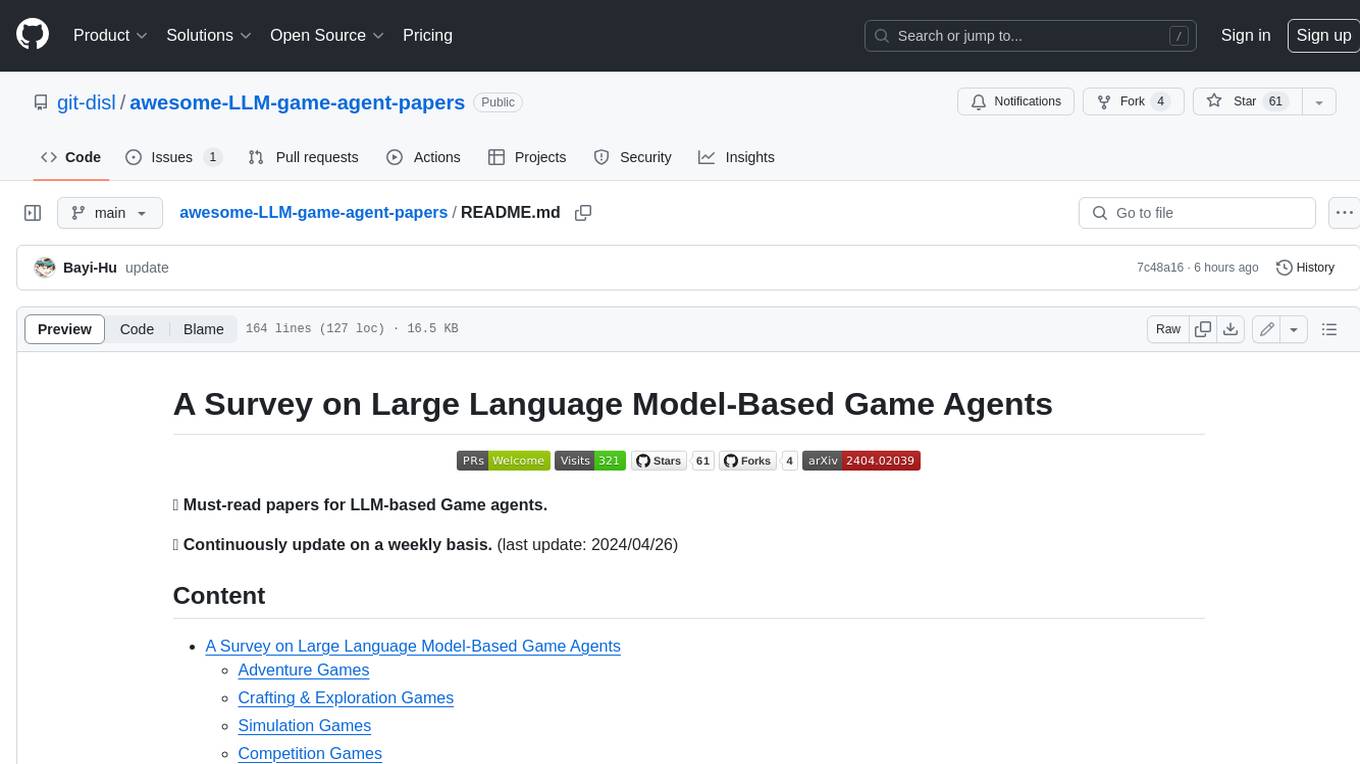The width and height of the screenshot is (1360, 764).
Task: Switch to the Pull requests tab
Action: [x=302, y=157]
